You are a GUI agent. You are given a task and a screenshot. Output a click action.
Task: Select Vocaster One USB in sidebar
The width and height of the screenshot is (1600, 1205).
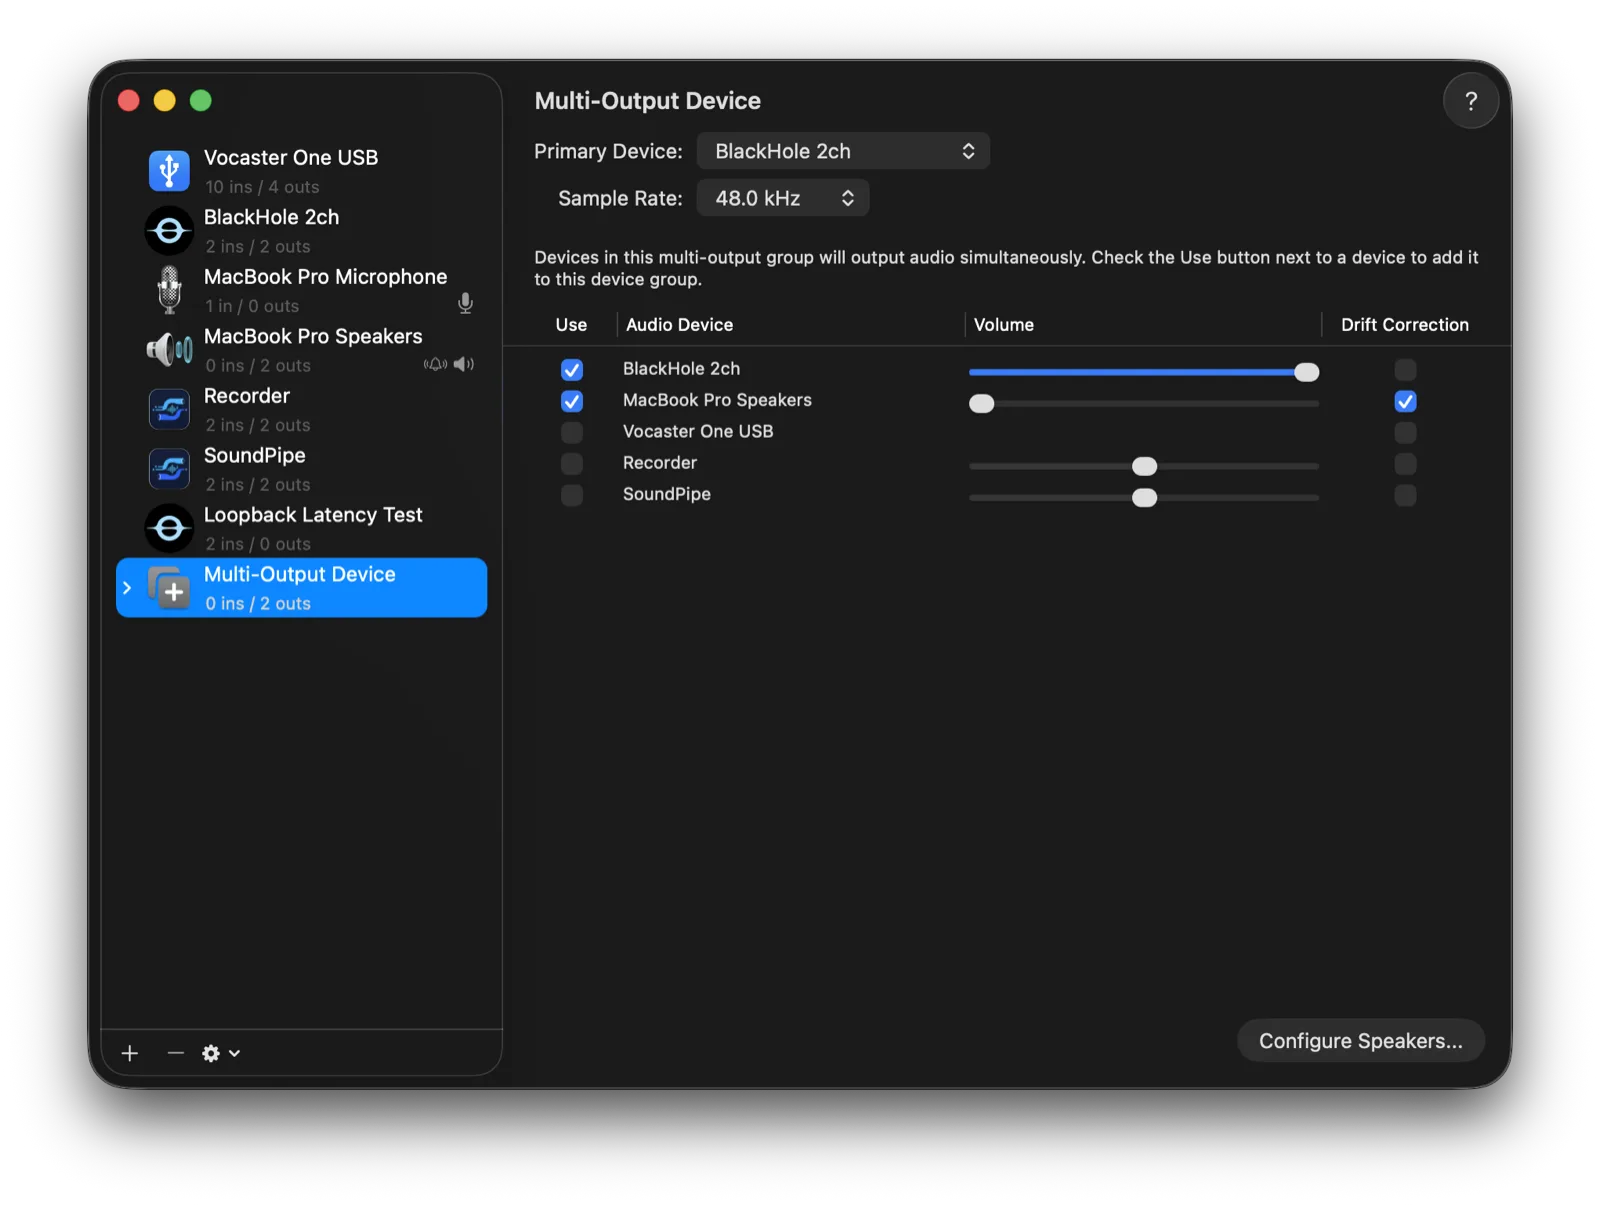(x=301, y=171)
